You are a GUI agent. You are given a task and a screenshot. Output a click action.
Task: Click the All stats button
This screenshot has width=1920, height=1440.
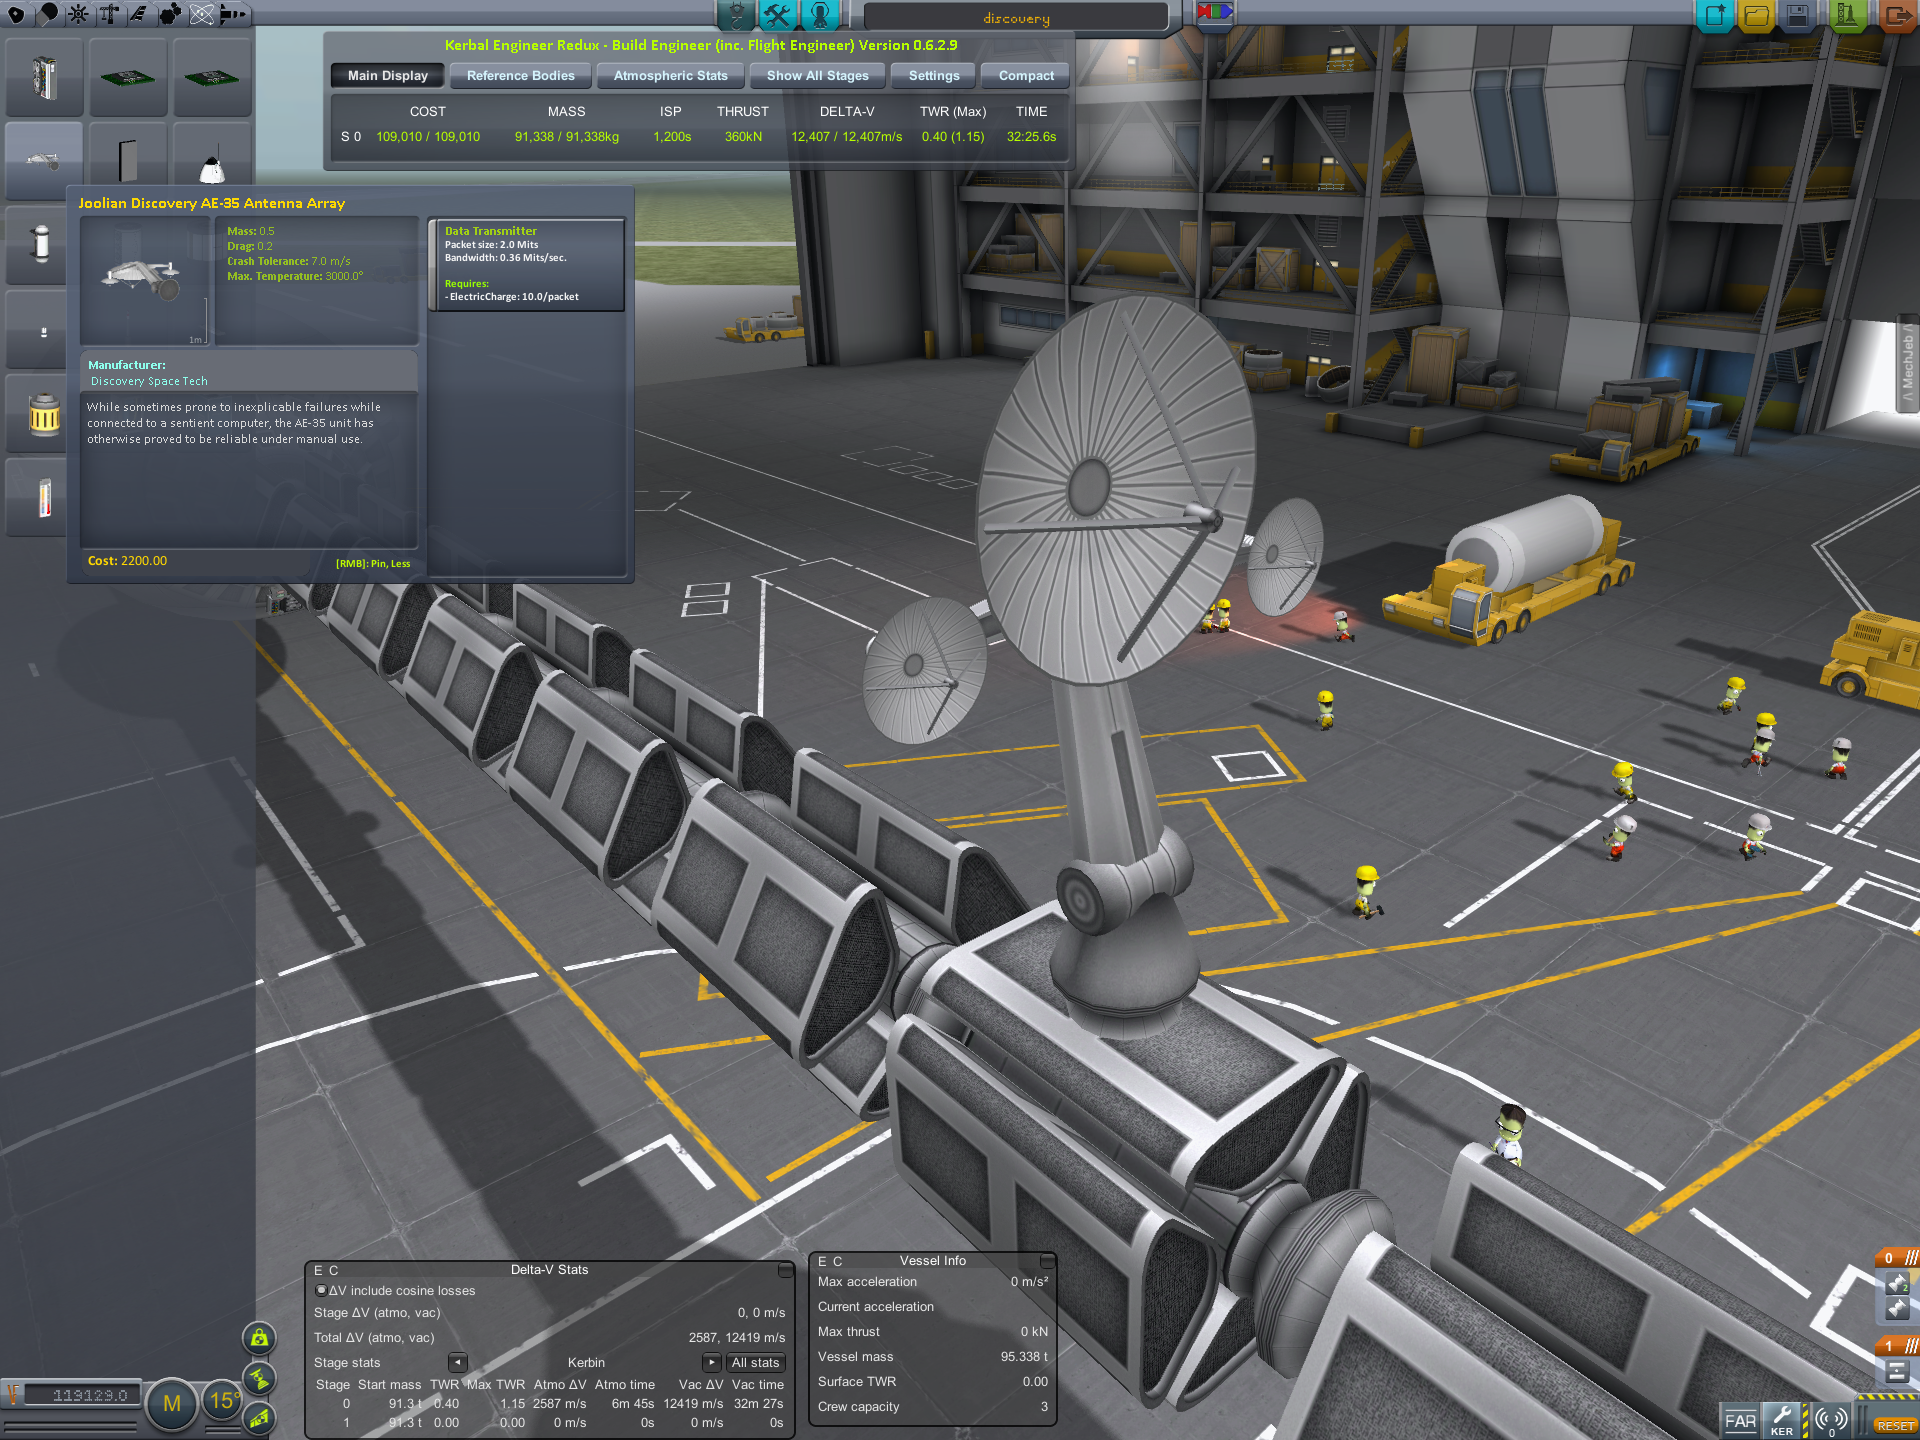[755, 1363]
